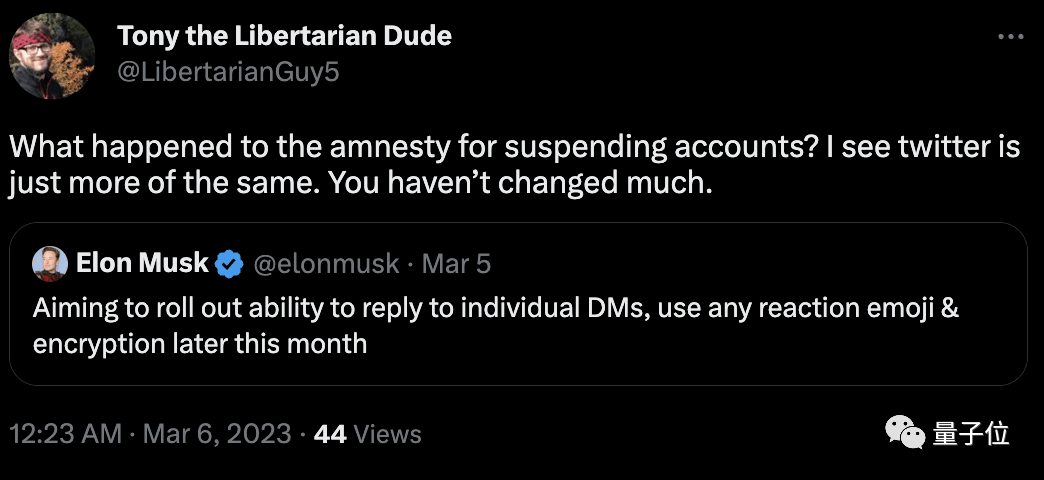This screenshot has height=480, width=1044.
Task: Click the 'Mar 6, 2023' date portion
Action: pyautogui.click(x=217, y=434)
